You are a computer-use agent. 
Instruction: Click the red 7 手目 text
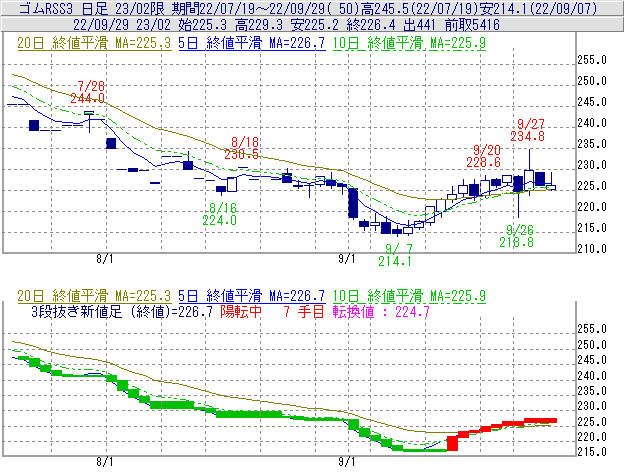tap(304, 311)
